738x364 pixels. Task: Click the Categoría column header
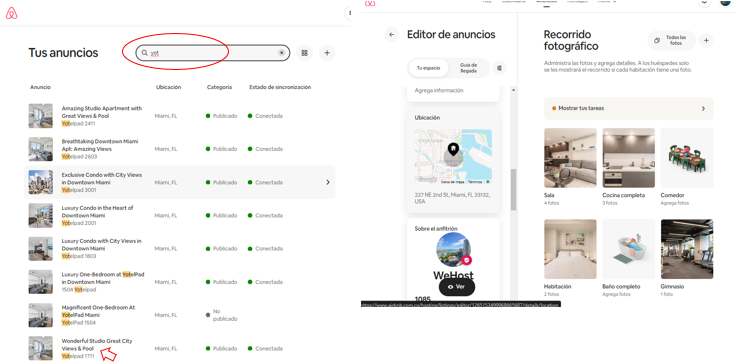(x=219, y=87)
